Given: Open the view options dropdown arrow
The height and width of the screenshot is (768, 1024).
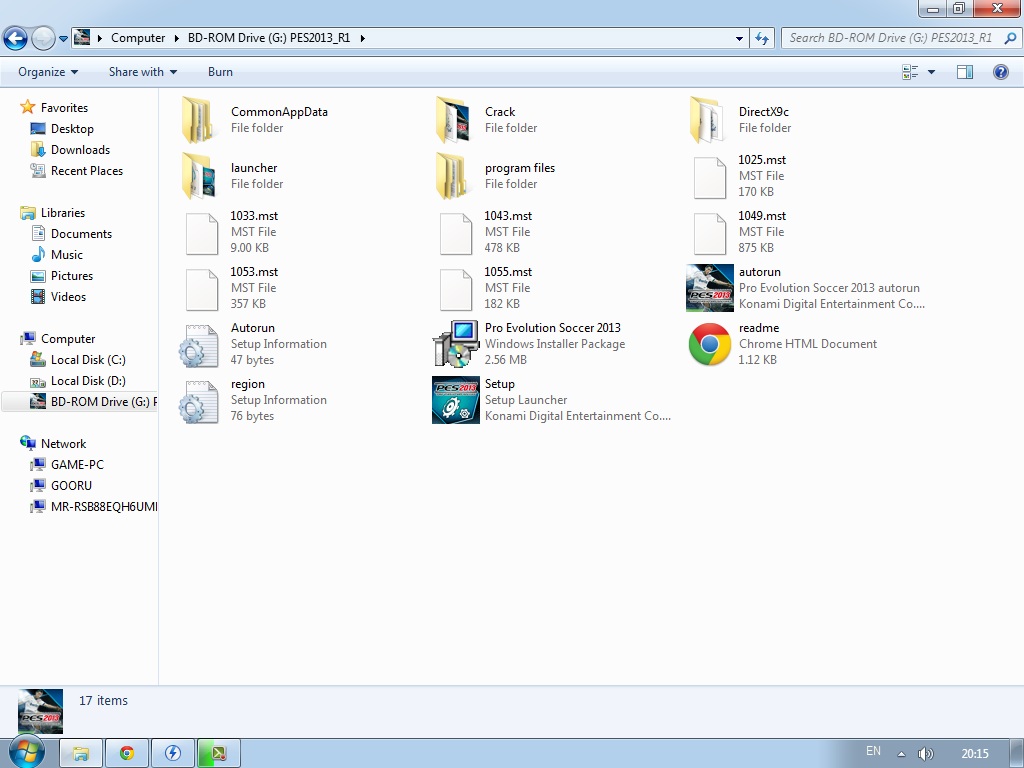Looking at the screenshot, I should coord(931,72).
